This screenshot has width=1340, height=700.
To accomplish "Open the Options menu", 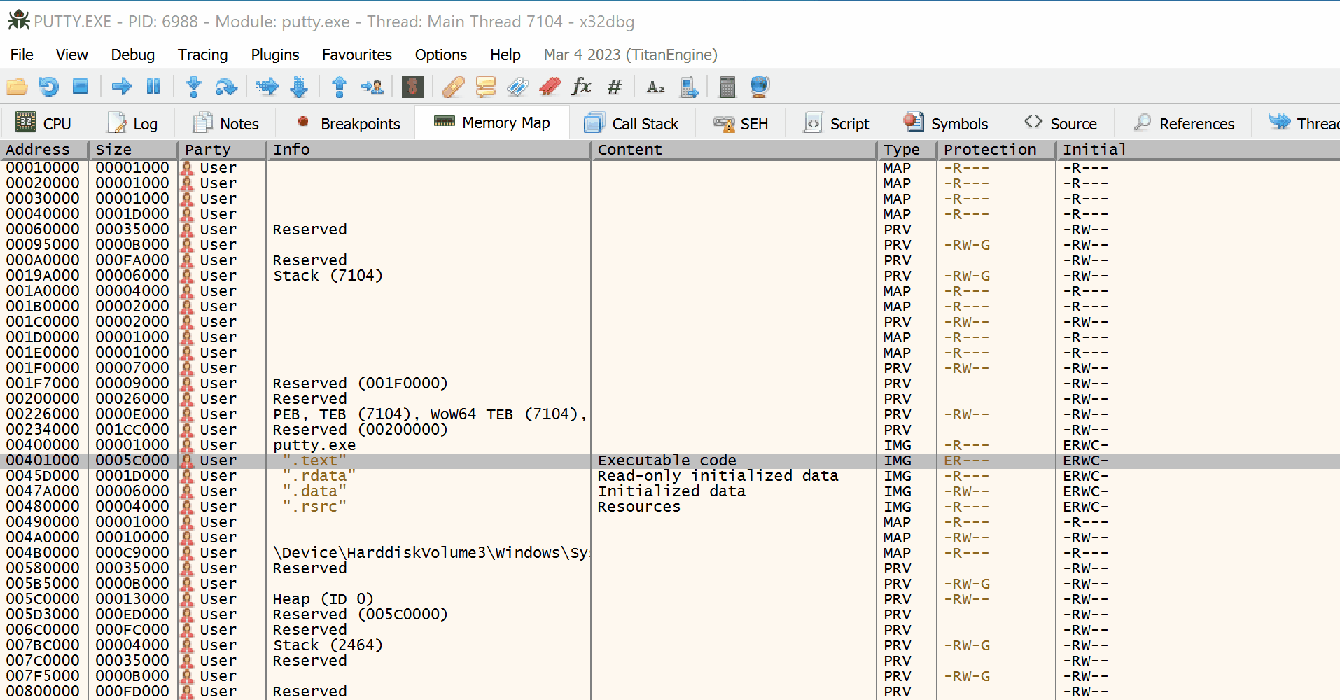I will 440,55.
